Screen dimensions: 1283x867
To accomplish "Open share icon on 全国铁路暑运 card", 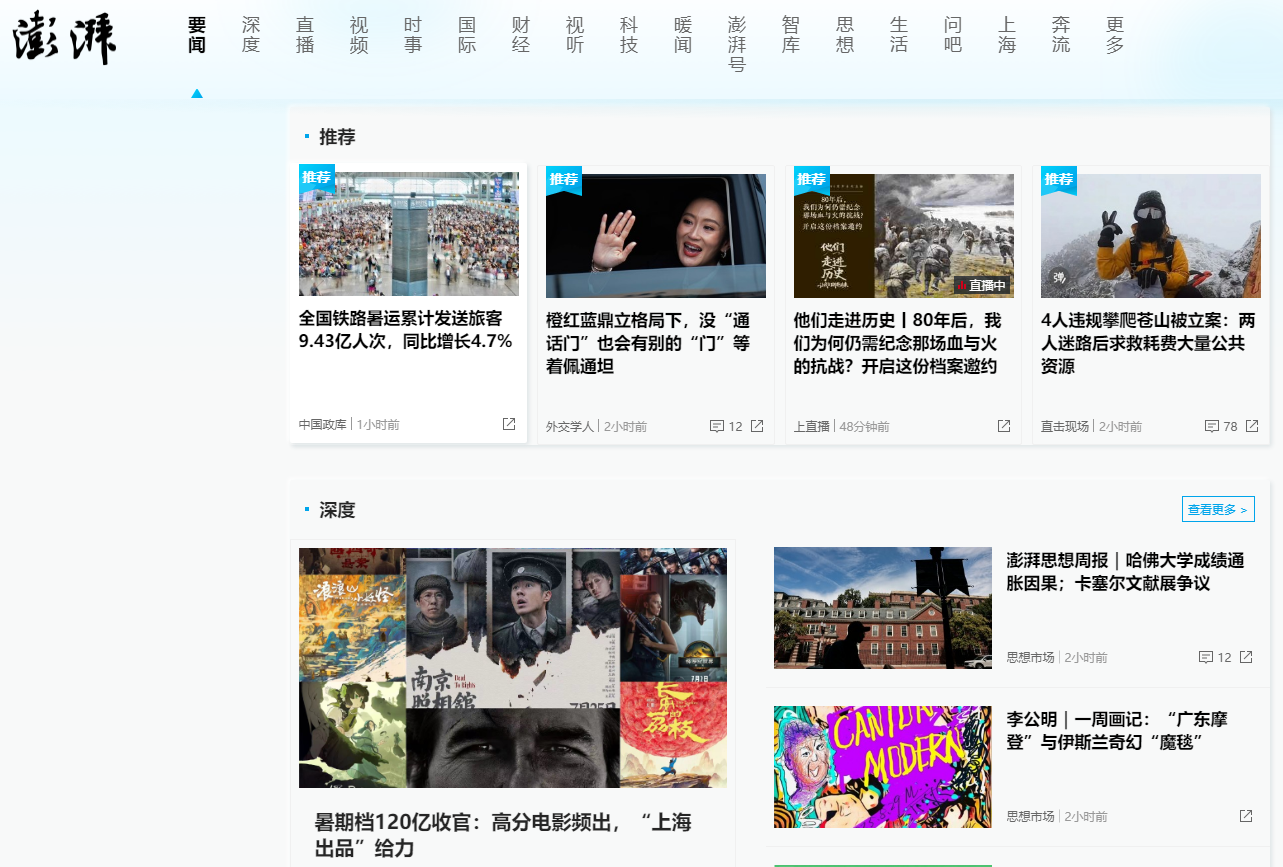I will coord(509,424).
